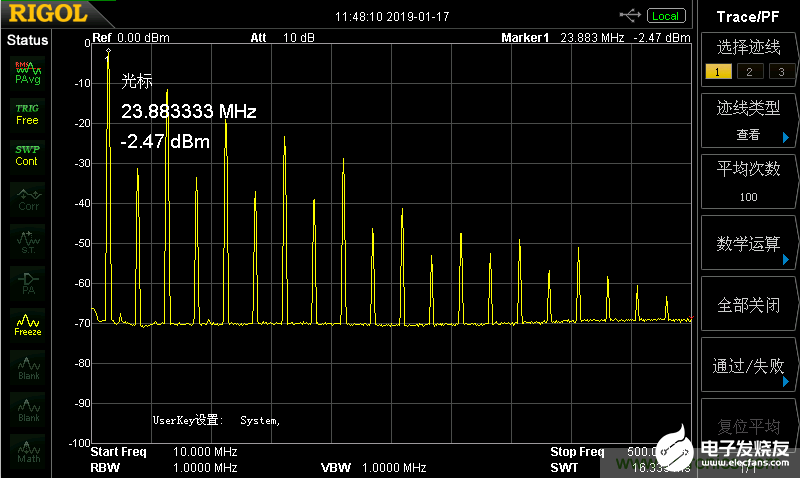
Task: Click the Trace/PF menu title
Action: [x=748, y=16]
